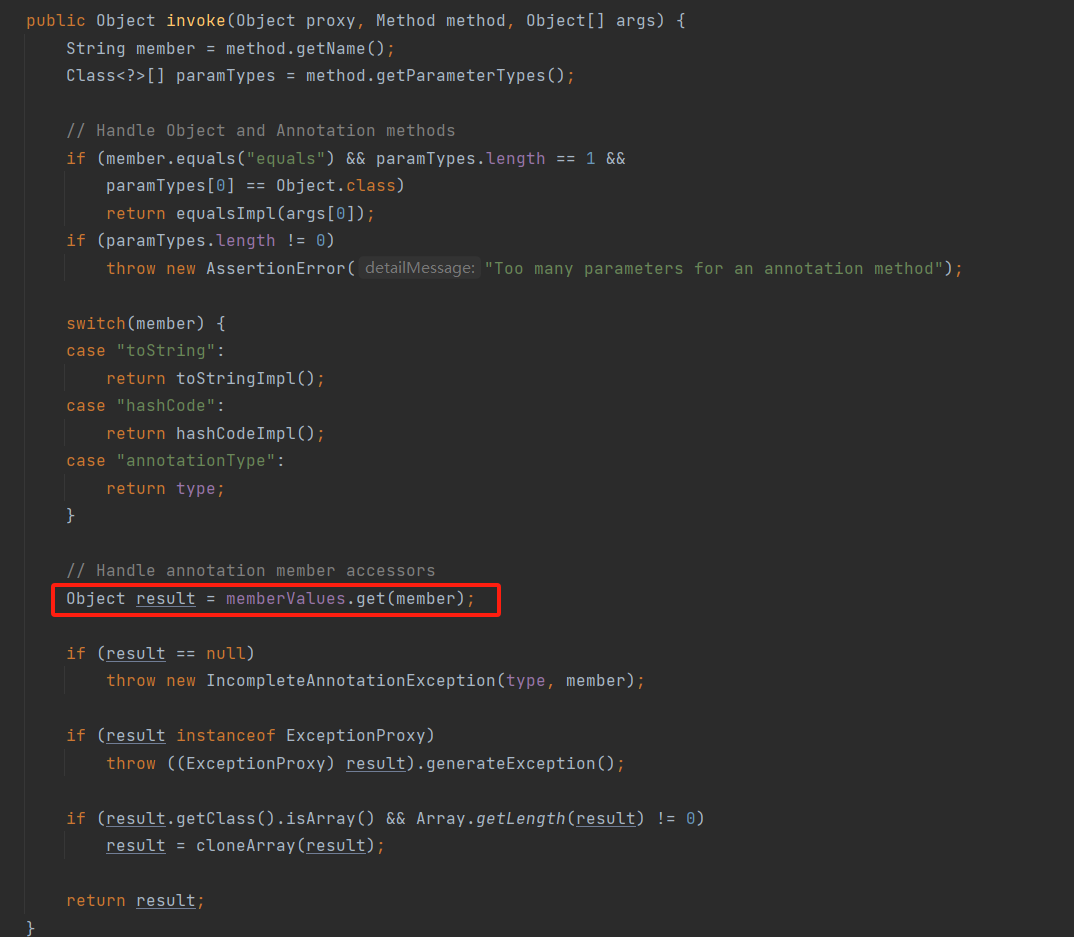Click the "Handle annotation member accessors" comment

pos(250,570)
